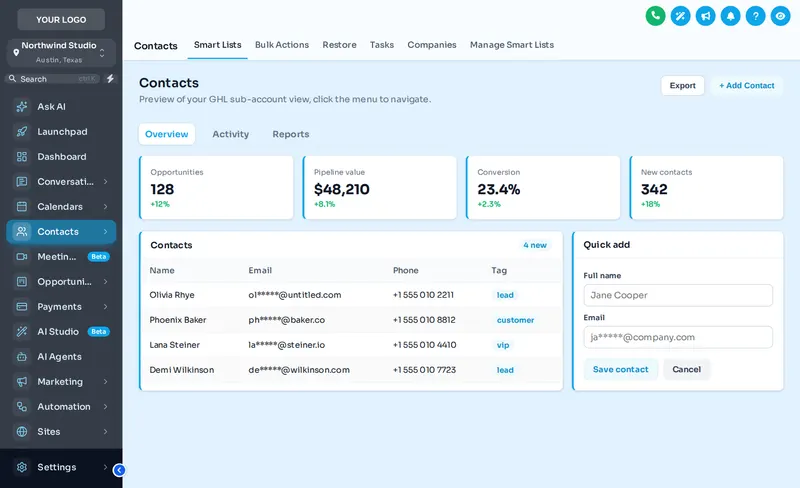Expand the Automation menu chevron
The width and height of the screenshot is (800, 488).
point(106,407)
